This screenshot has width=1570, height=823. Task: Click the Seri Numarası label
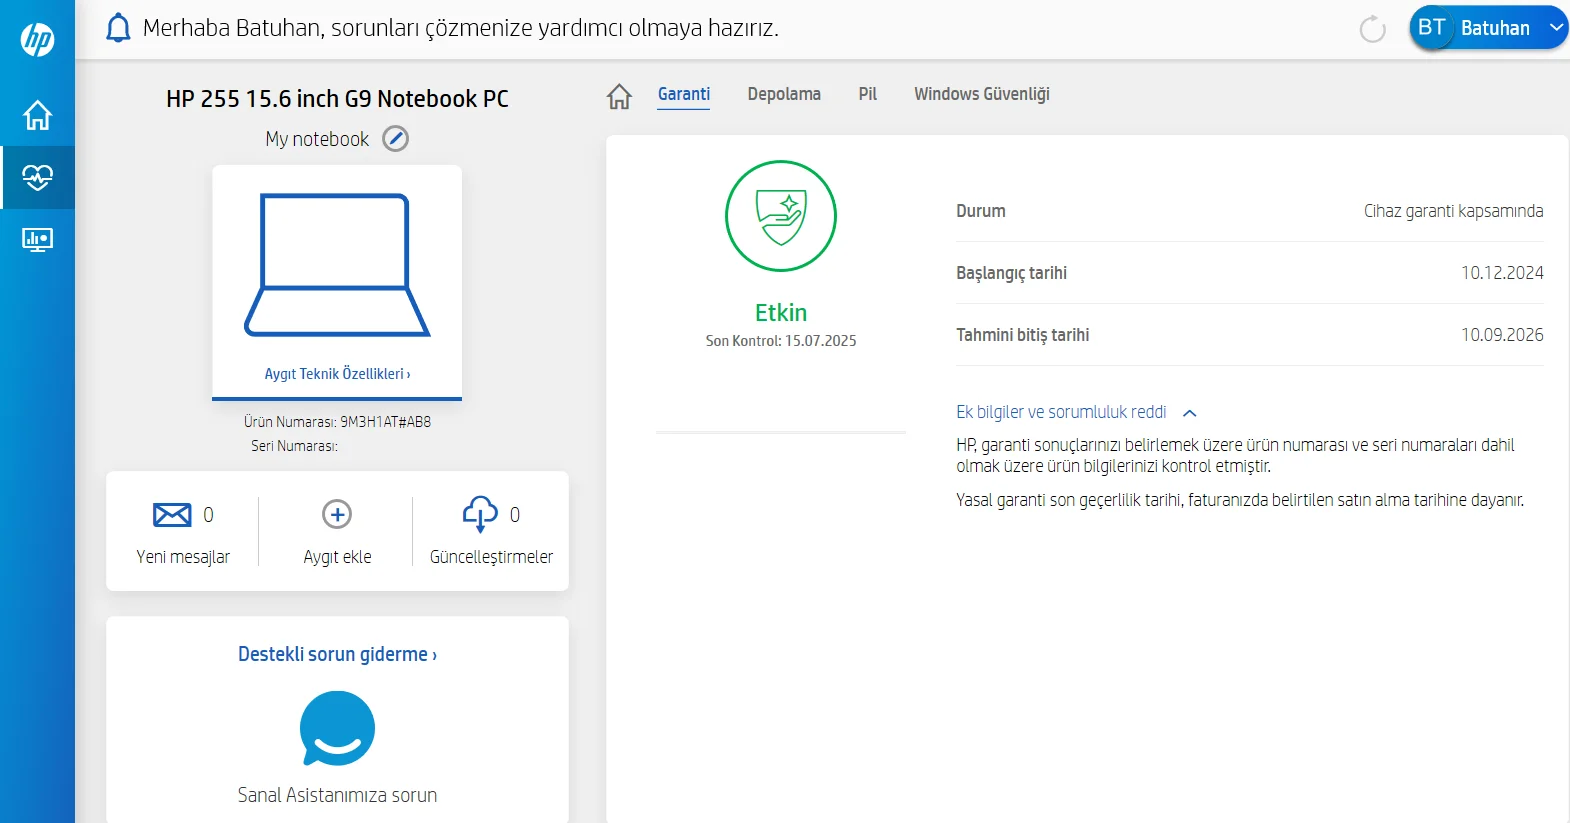pyautogui.click(x=294, y=446)
